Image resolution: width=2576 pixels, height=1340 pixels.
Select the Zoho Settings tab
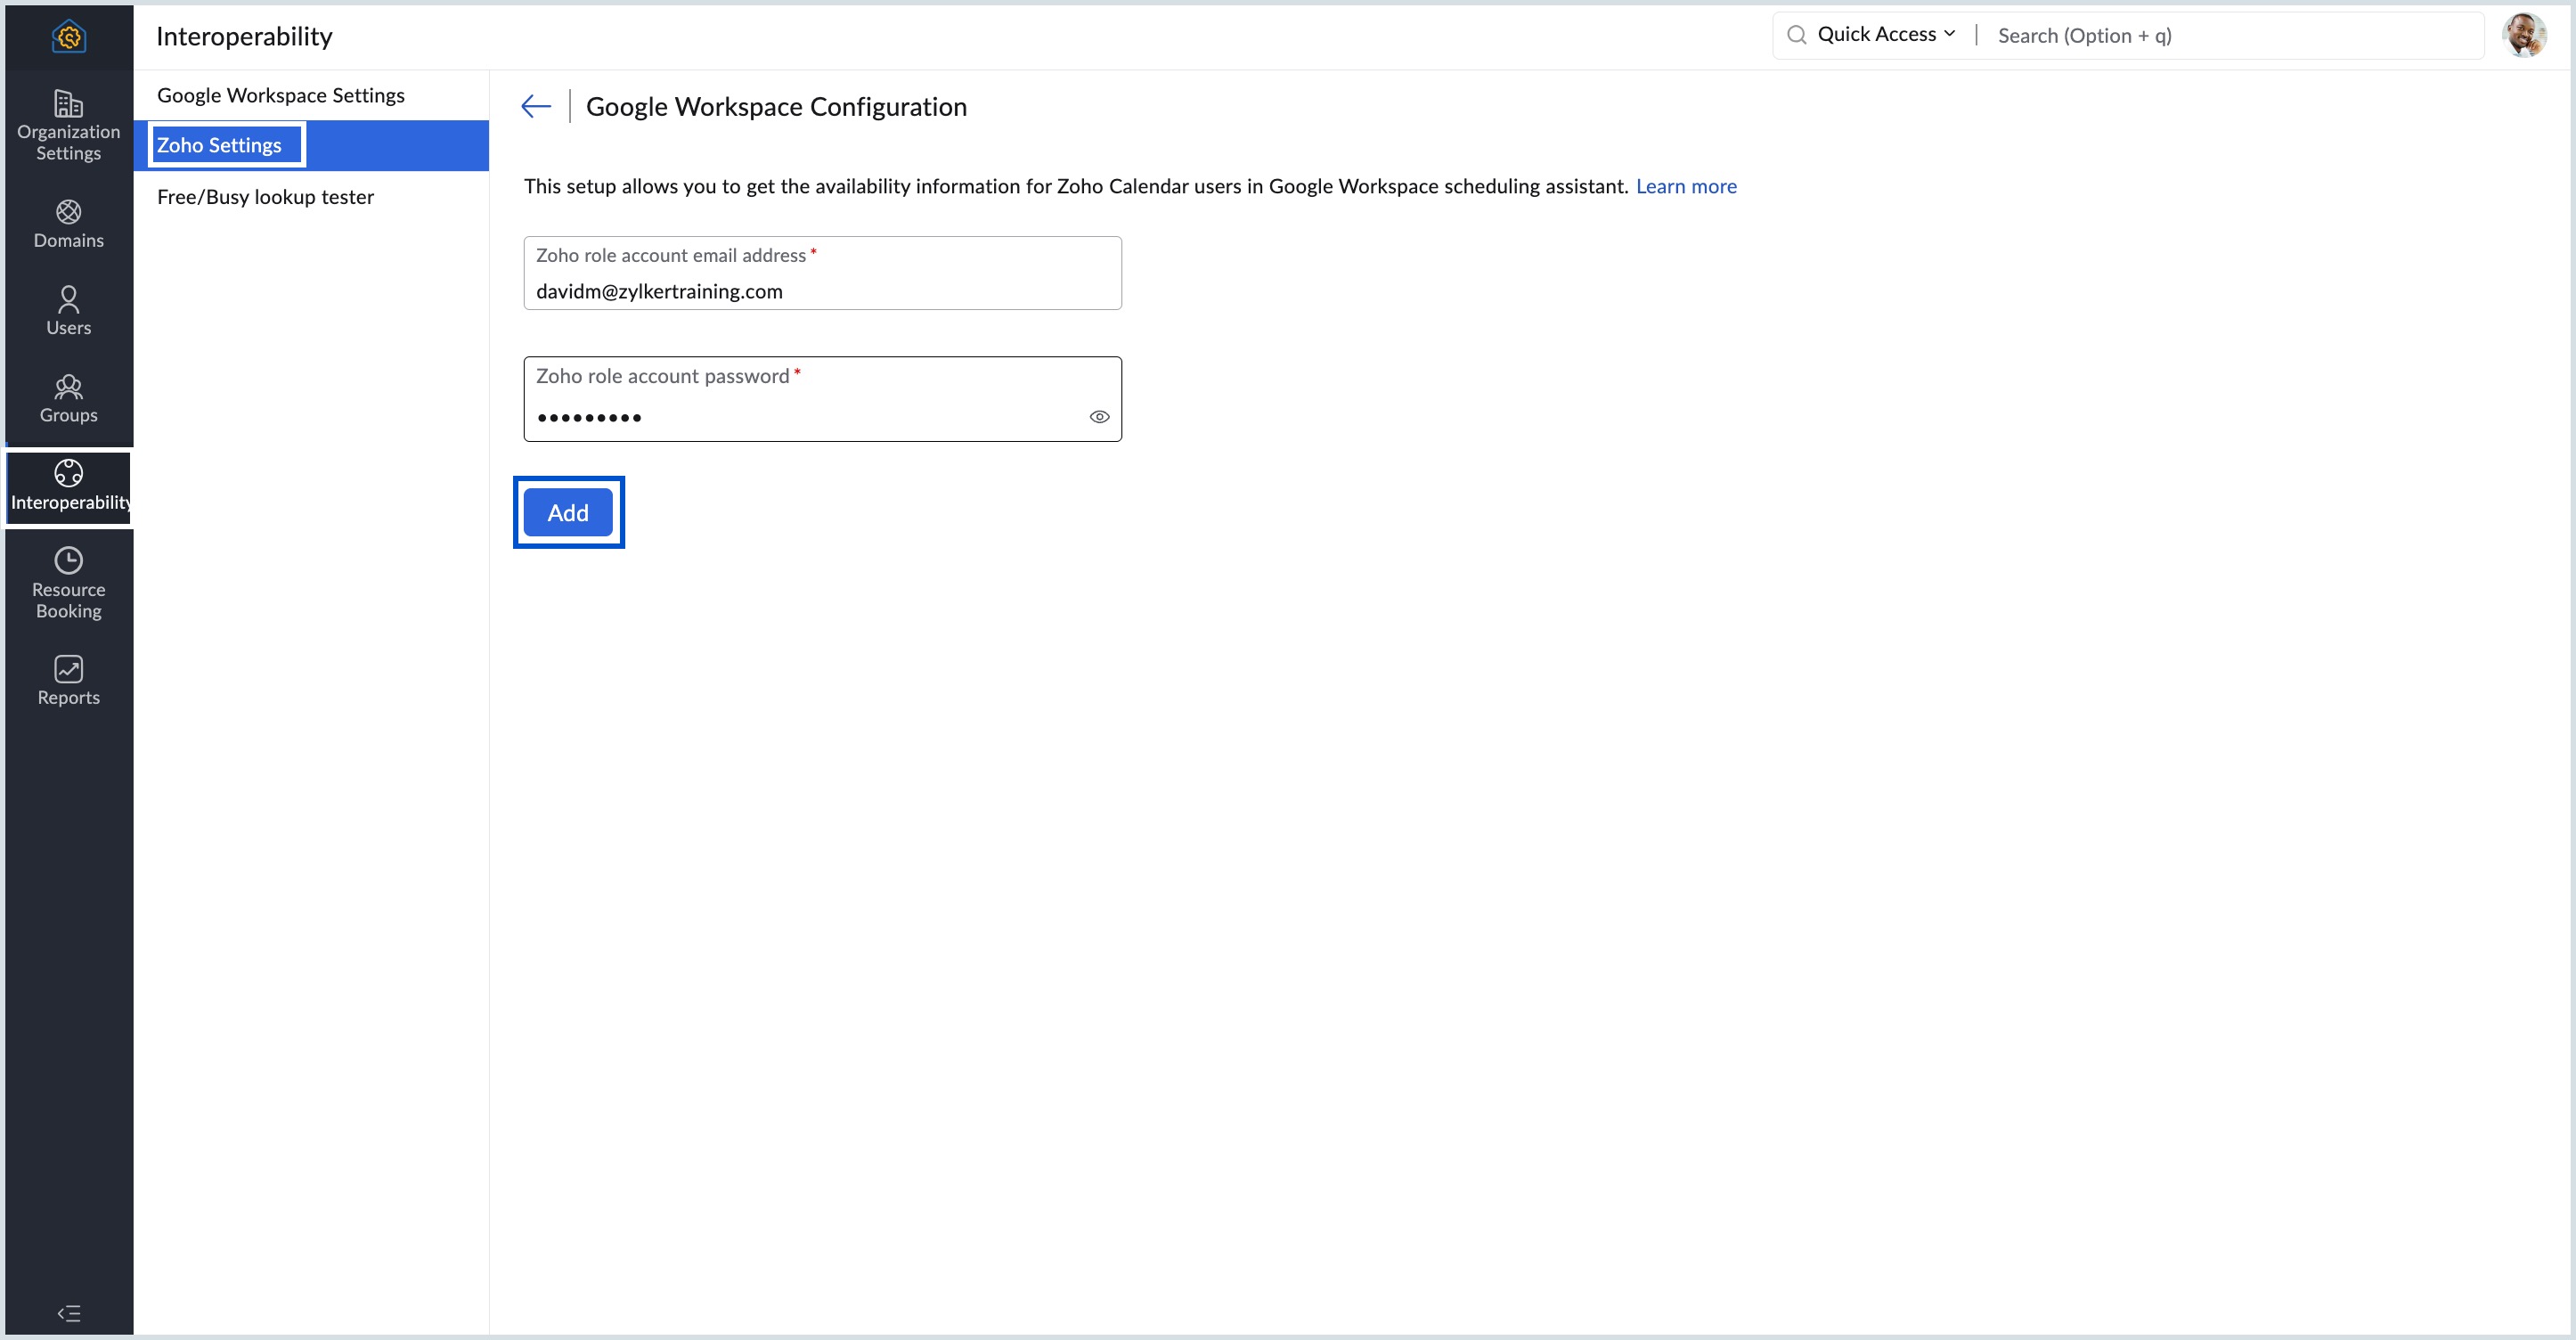tap(310, 145)
